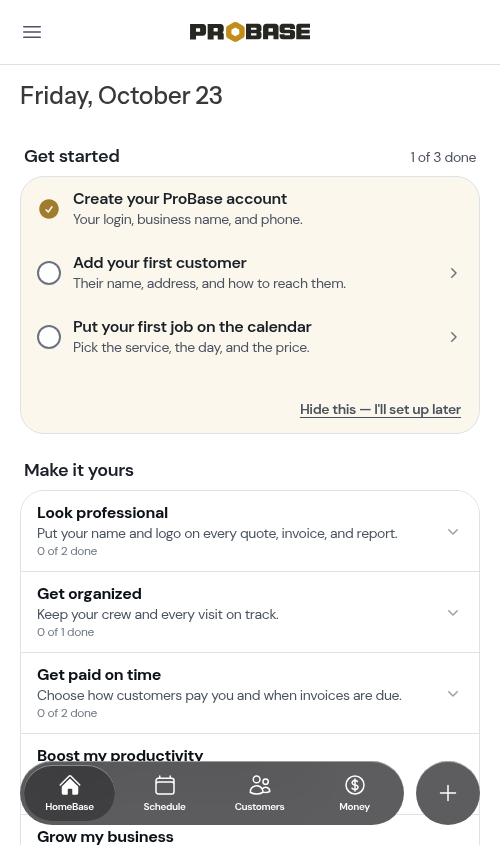This screenshot has width=500, height=845.
Task: Open the hamburger menu
Action: (x=32, y=32)
